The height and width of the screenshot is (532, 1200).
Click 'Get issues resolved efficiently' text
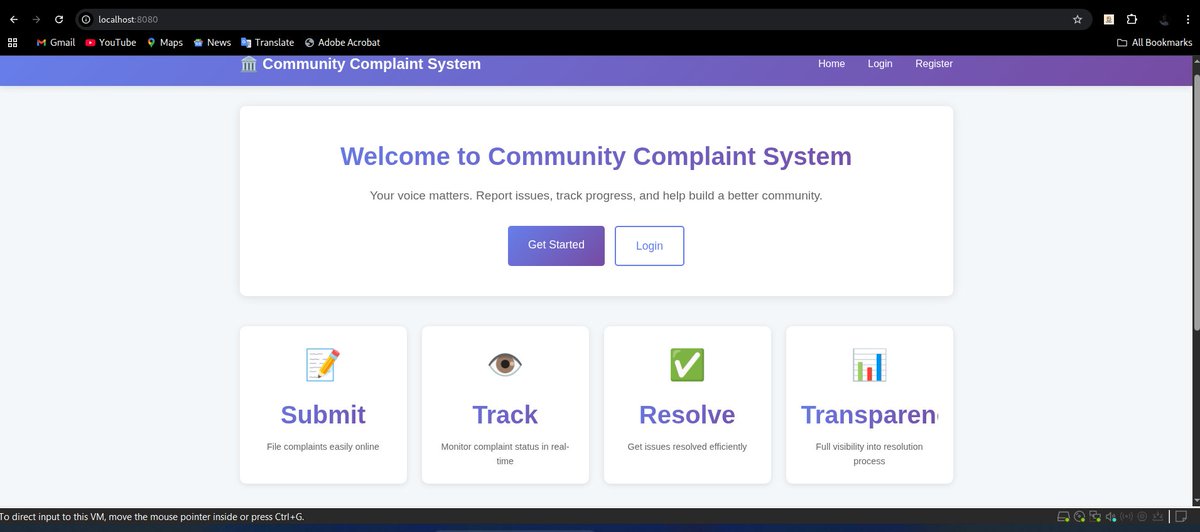(687, 447)
